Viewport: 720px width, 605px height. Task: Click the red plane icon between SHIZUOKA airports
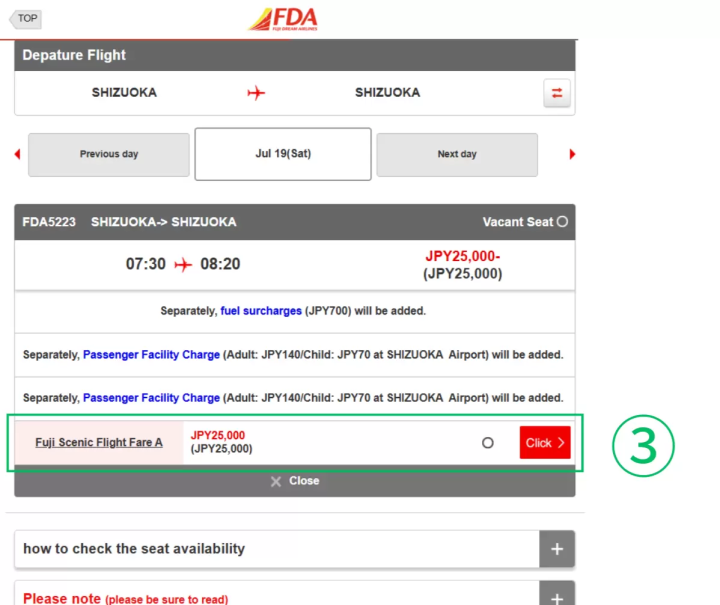point(256,93)
